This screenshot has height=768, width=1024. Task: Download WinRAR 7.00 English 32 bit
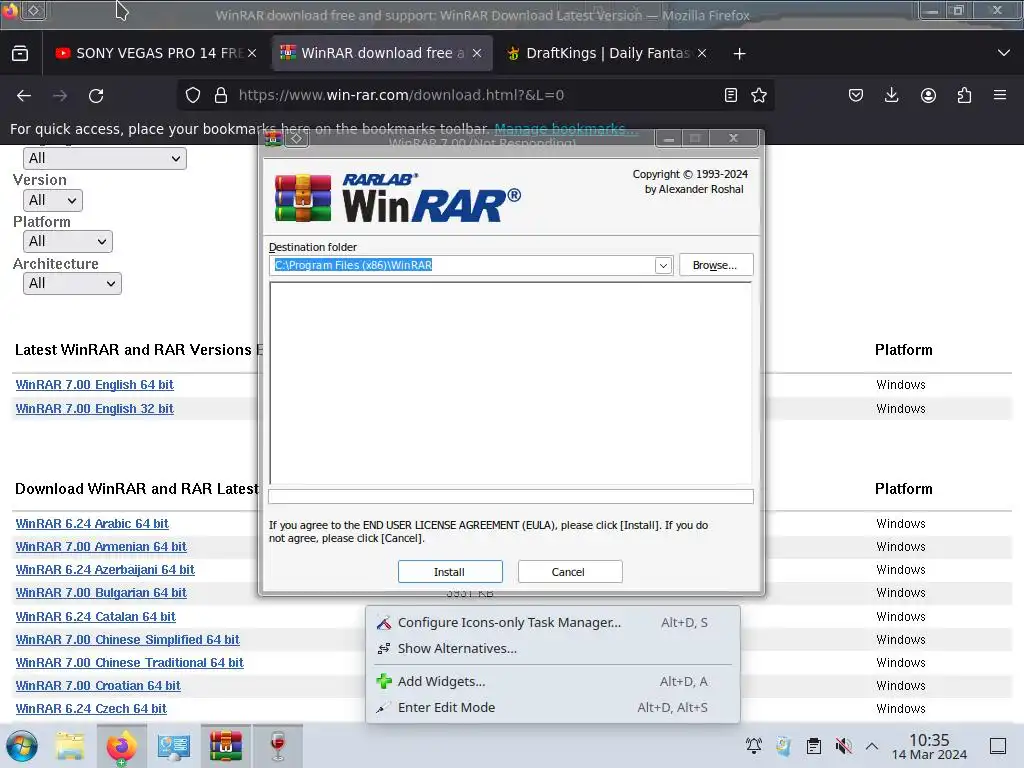(95, 409)
